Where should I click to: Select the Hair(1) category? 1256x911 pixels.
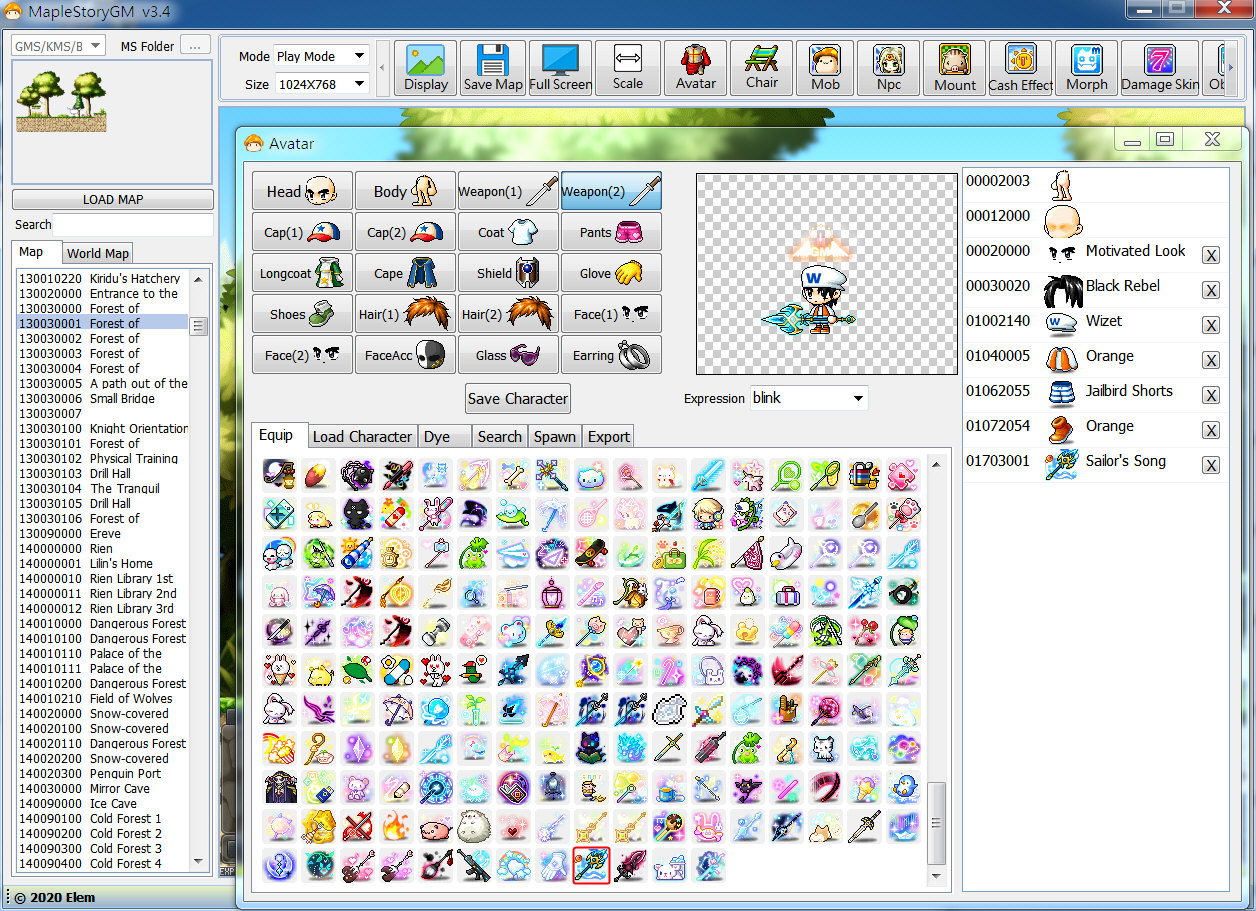coord(405,314)
